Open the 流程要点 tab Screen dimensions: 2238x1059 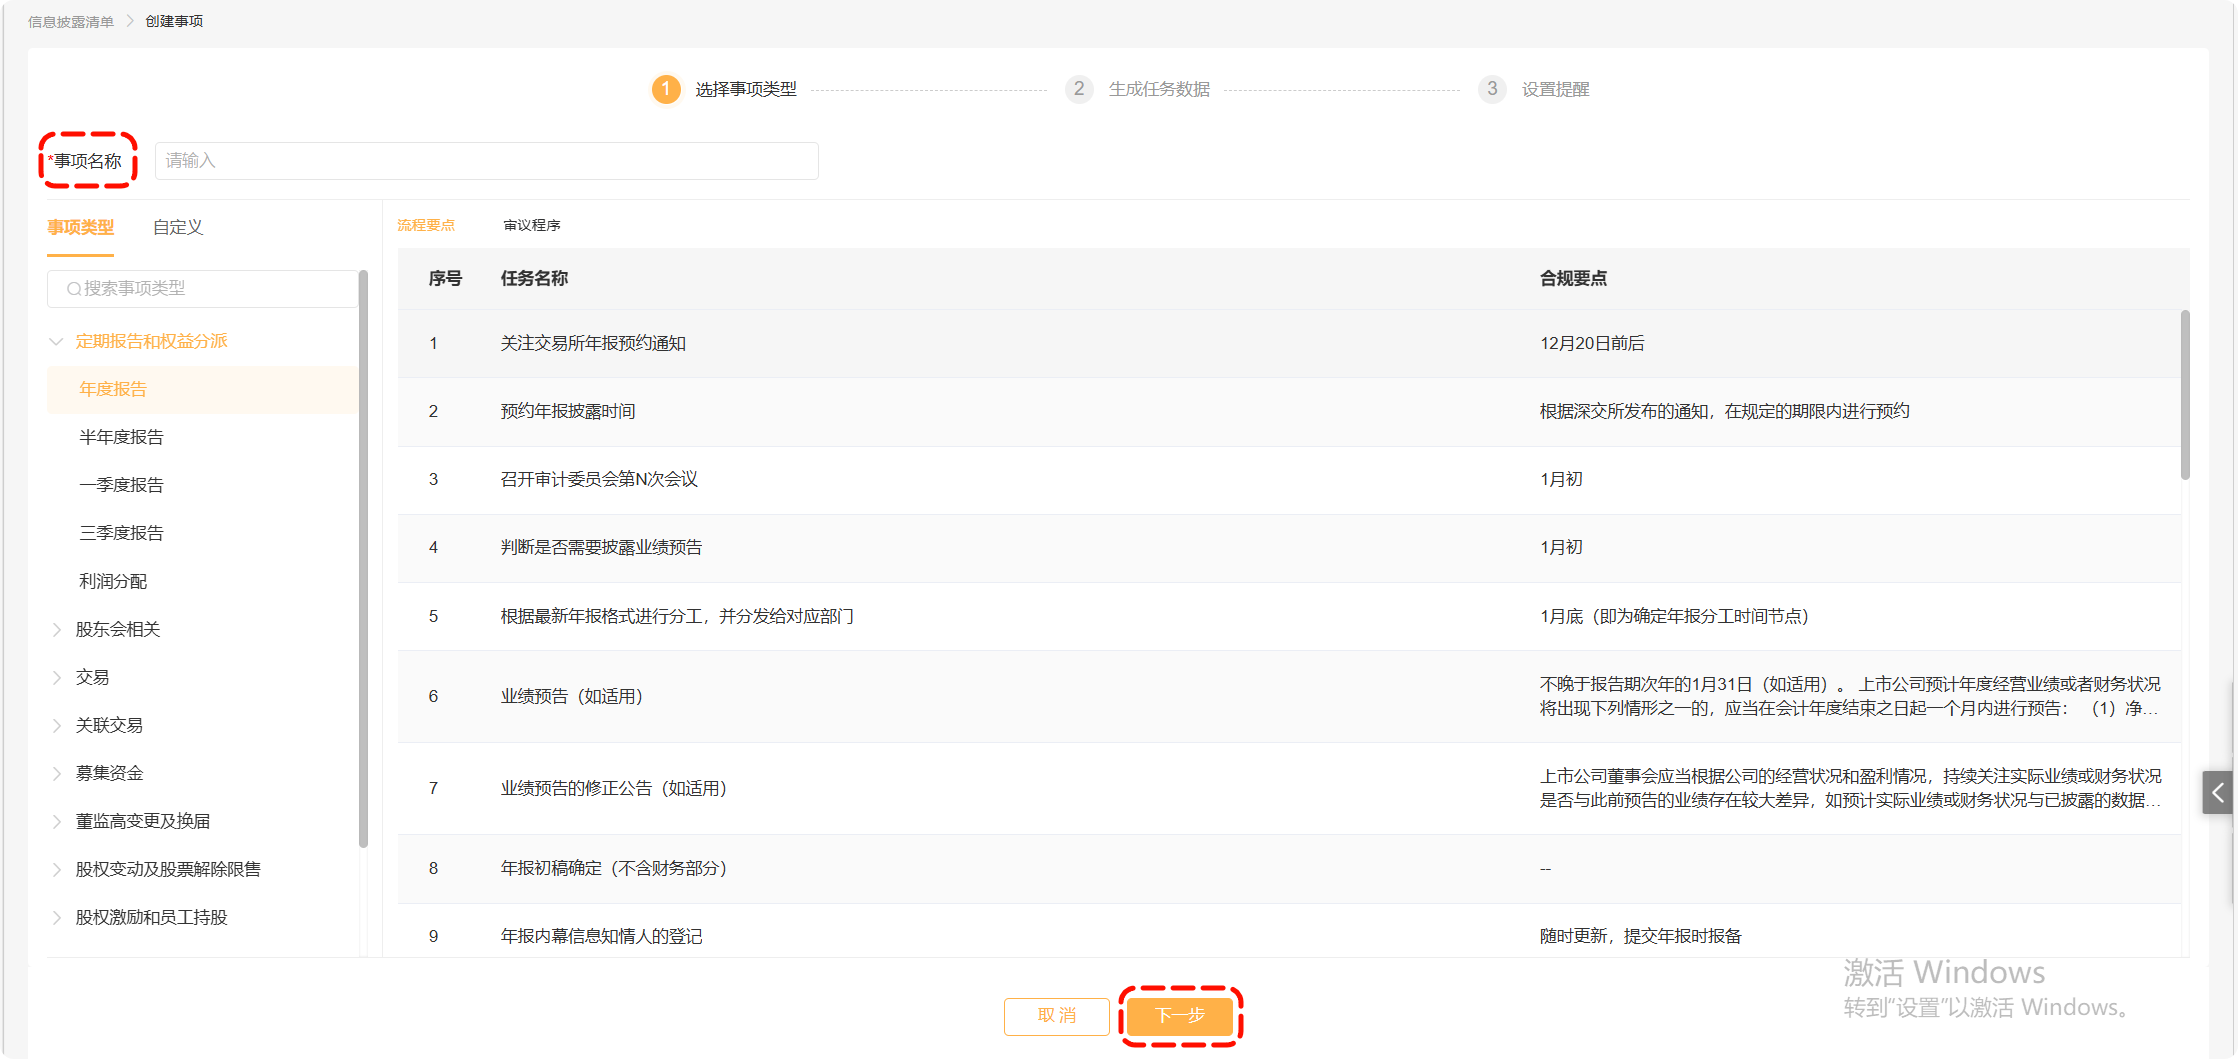[426, 226]
